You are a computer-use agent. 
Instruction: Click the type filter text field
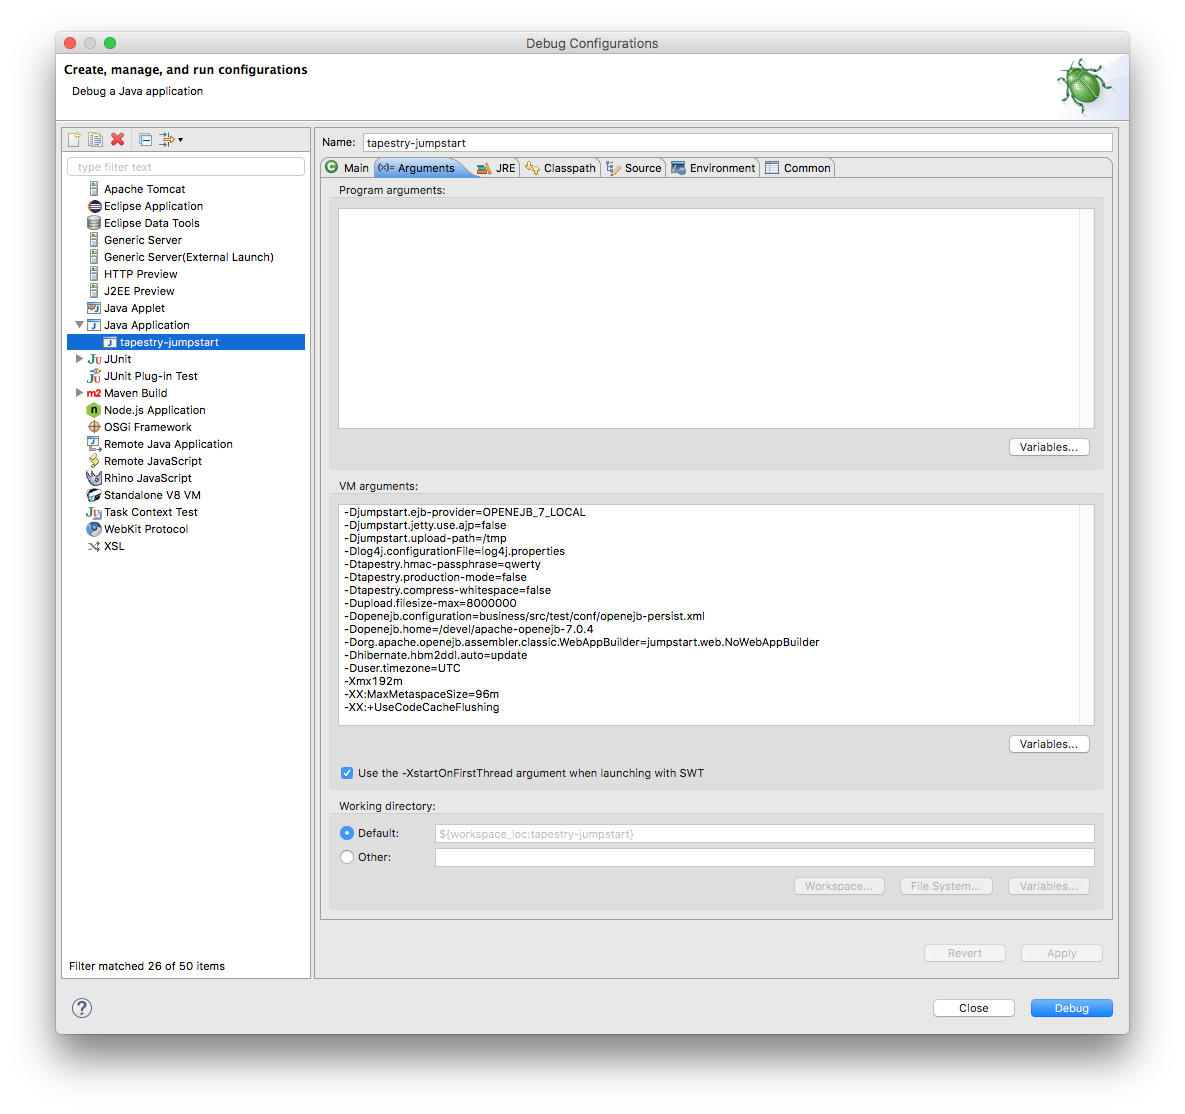[x=186, y=167]
